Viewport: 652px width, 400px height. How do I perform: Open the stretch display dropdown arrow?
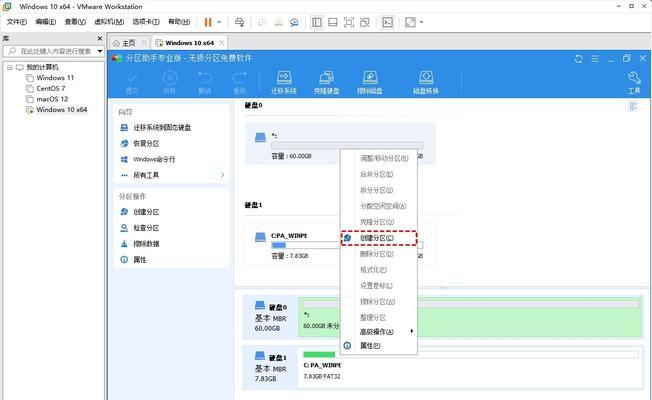pyautogui.click(x=421, y=22)
